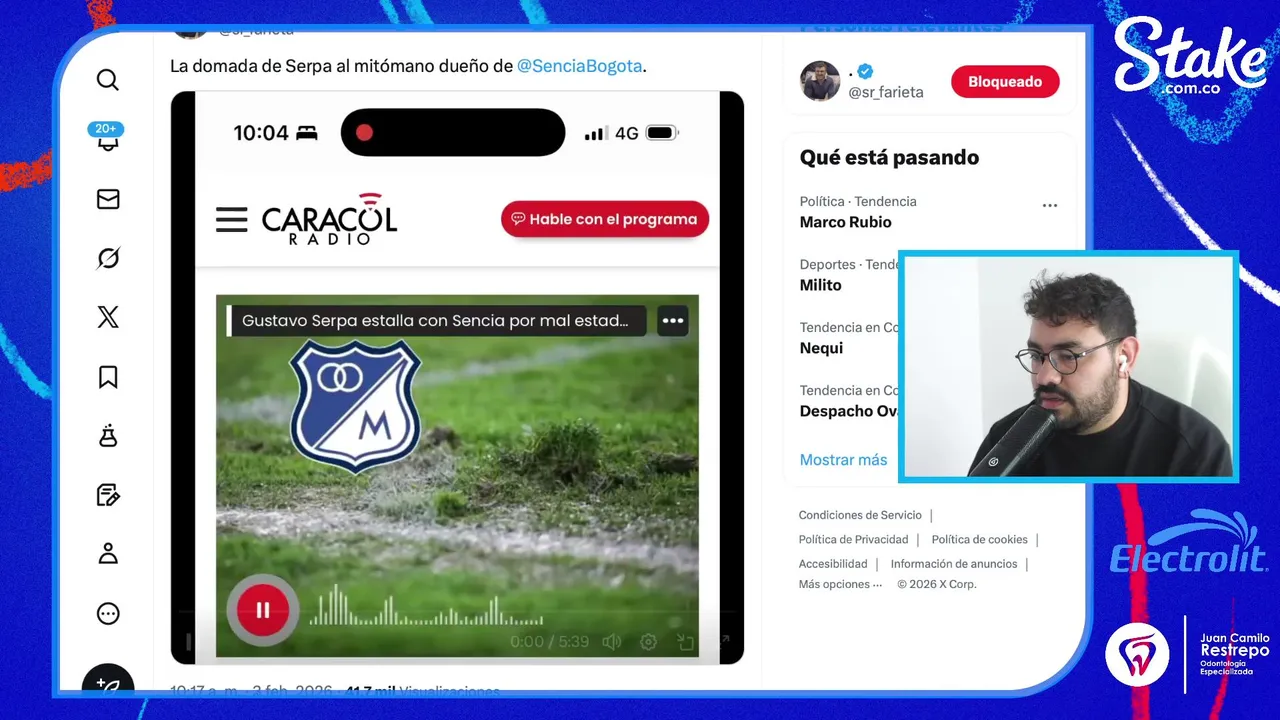Click the X logo sidebar icon
The image size is (1280, 720).
click(x=108, y=318)
